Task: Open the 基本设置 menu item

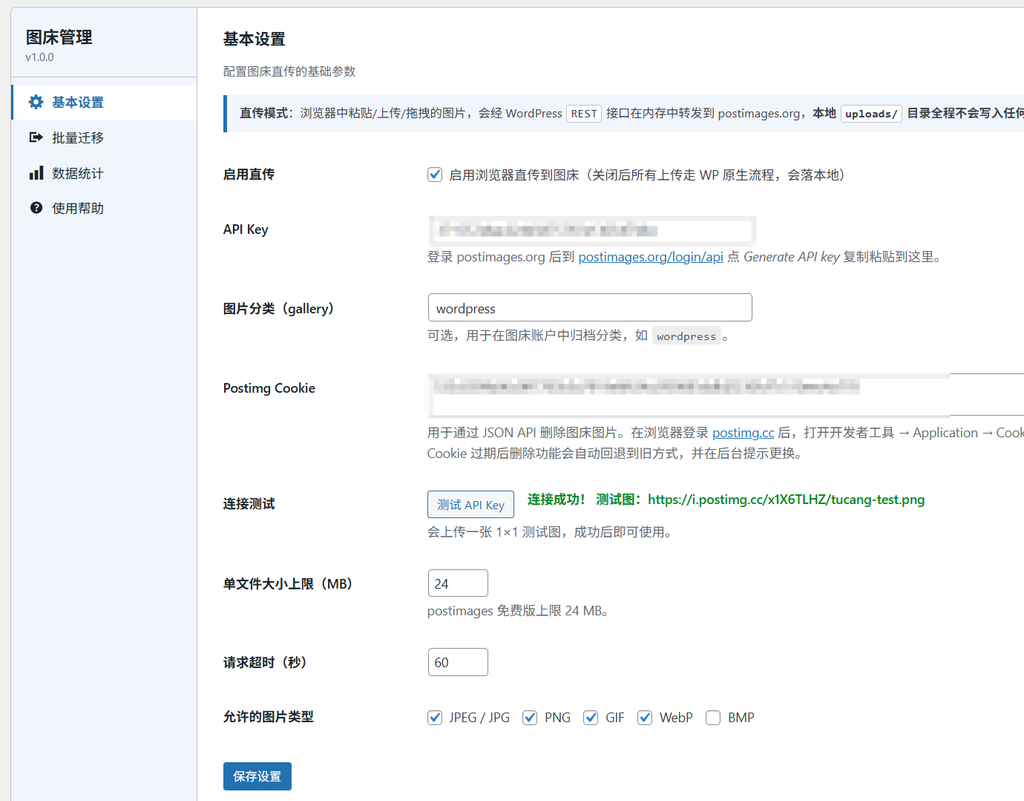Action: click(104, 102)
